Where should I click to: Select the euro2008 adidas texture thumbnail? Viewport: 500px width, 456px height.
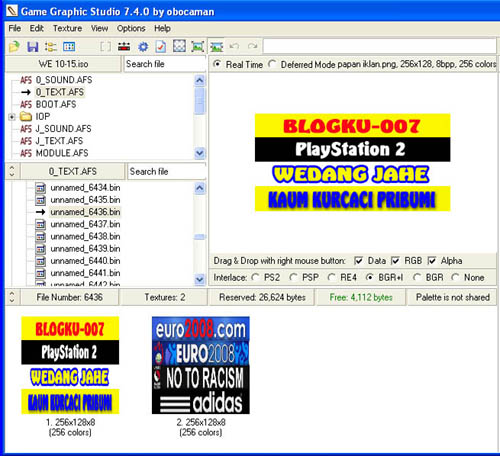[201, 365]
